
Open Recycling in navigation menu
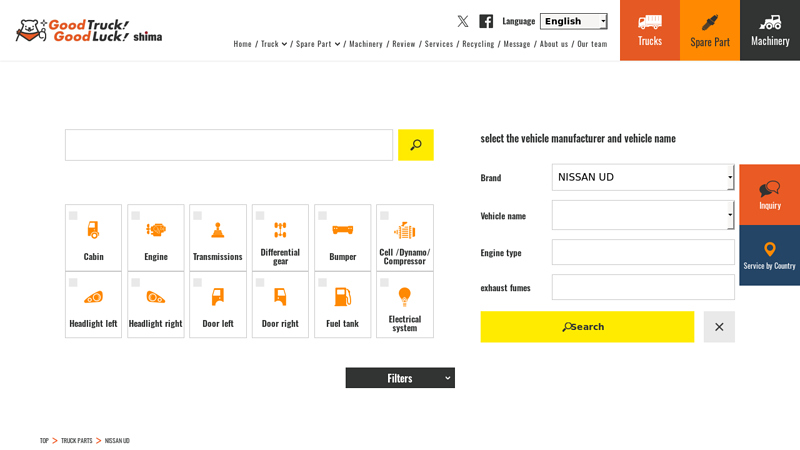tap(478, 44)
